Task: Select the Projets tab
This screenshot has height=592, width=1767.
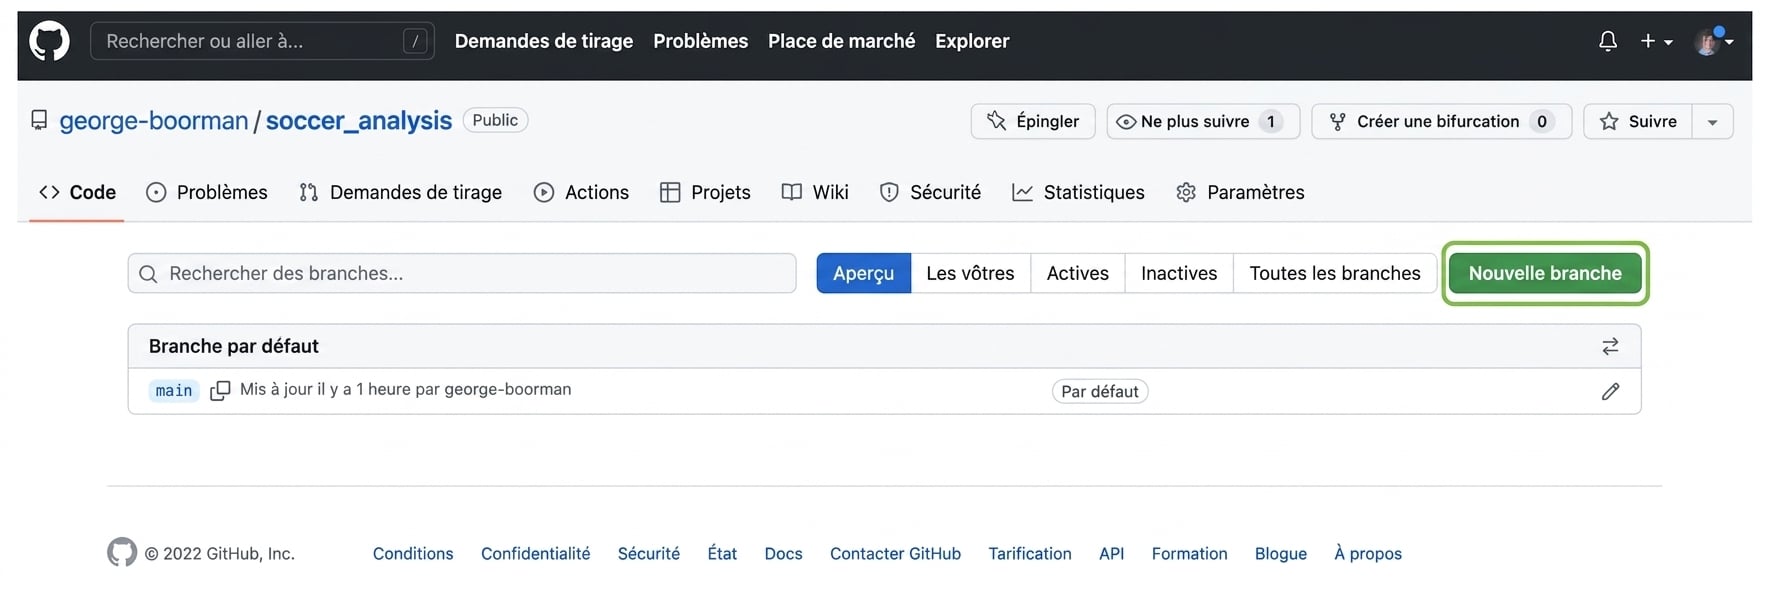Action: click(705, 192)
